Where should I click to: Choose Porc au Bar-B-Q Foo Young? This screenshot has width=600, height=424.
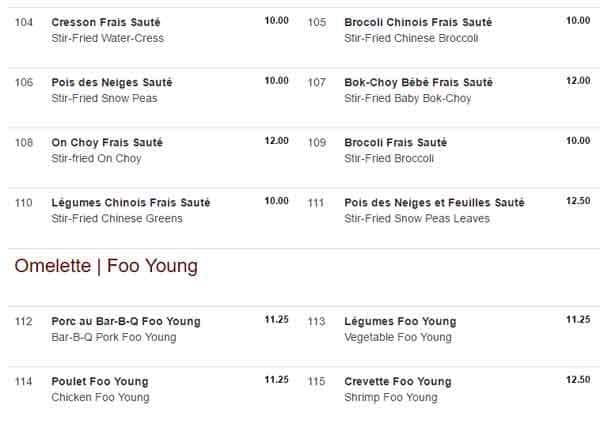[125, 321]
